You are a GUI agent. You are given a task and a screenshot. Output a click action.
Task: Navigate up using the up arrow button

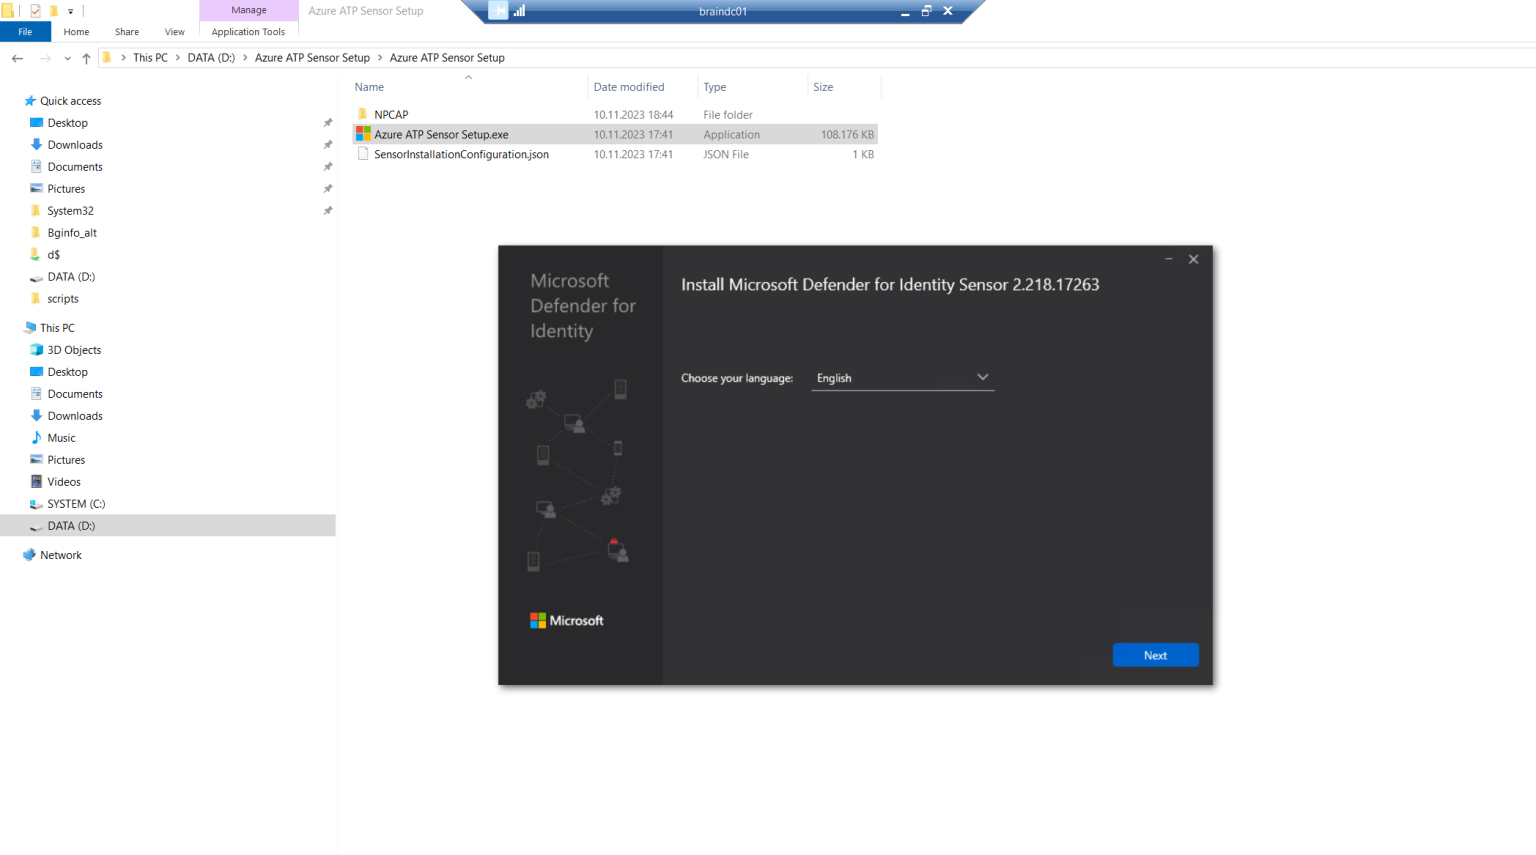coord(86,58)
